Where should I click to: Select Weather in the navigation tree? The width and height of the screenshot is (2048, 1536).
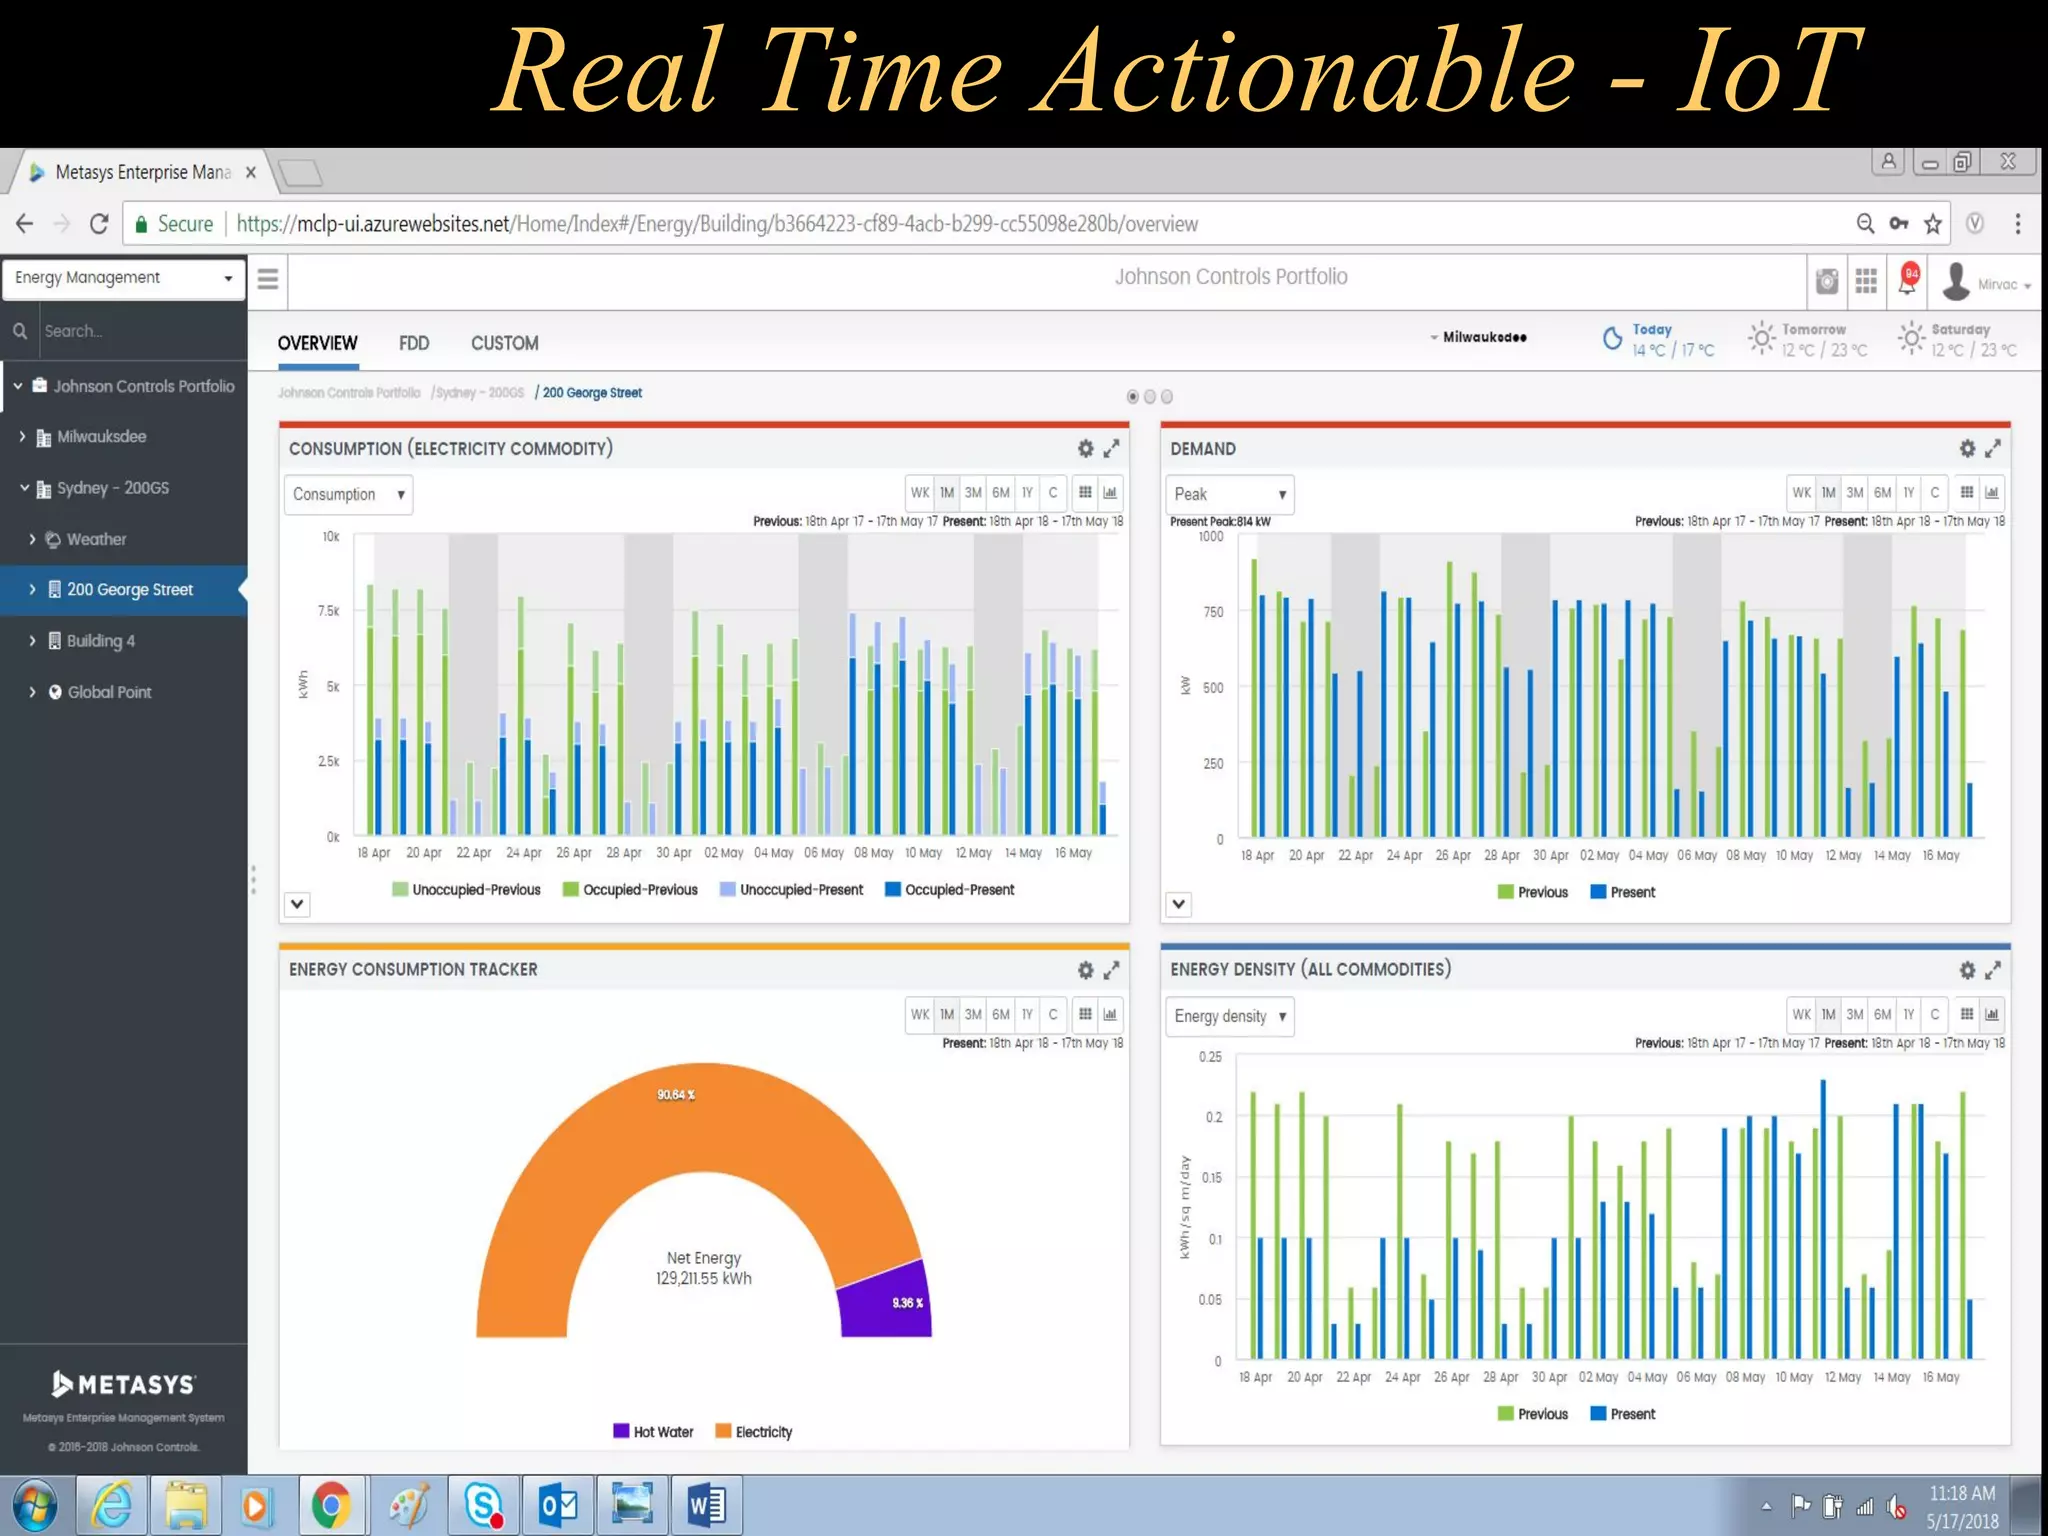coord(96,540)
